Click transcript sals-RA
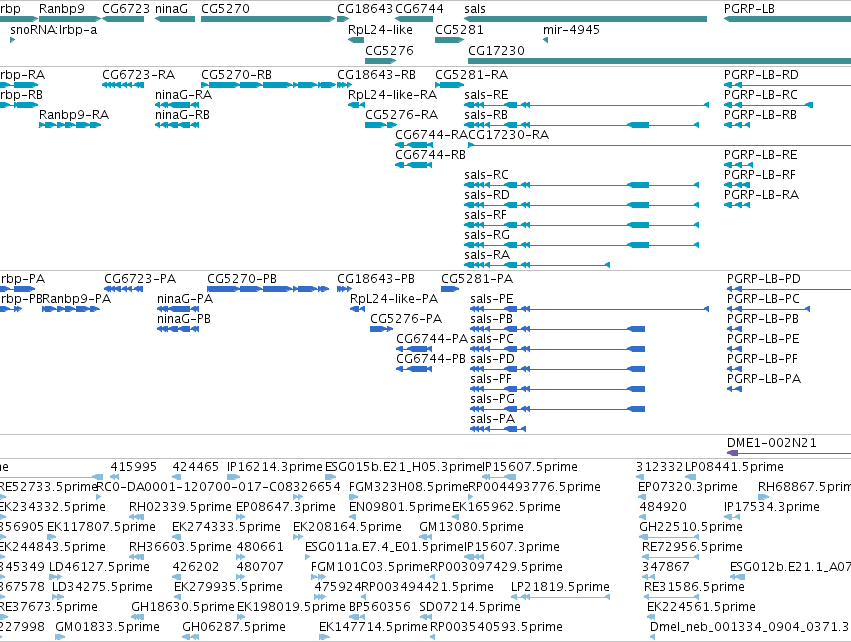This screenshot has height=642, width=851. tap(537, 265)
